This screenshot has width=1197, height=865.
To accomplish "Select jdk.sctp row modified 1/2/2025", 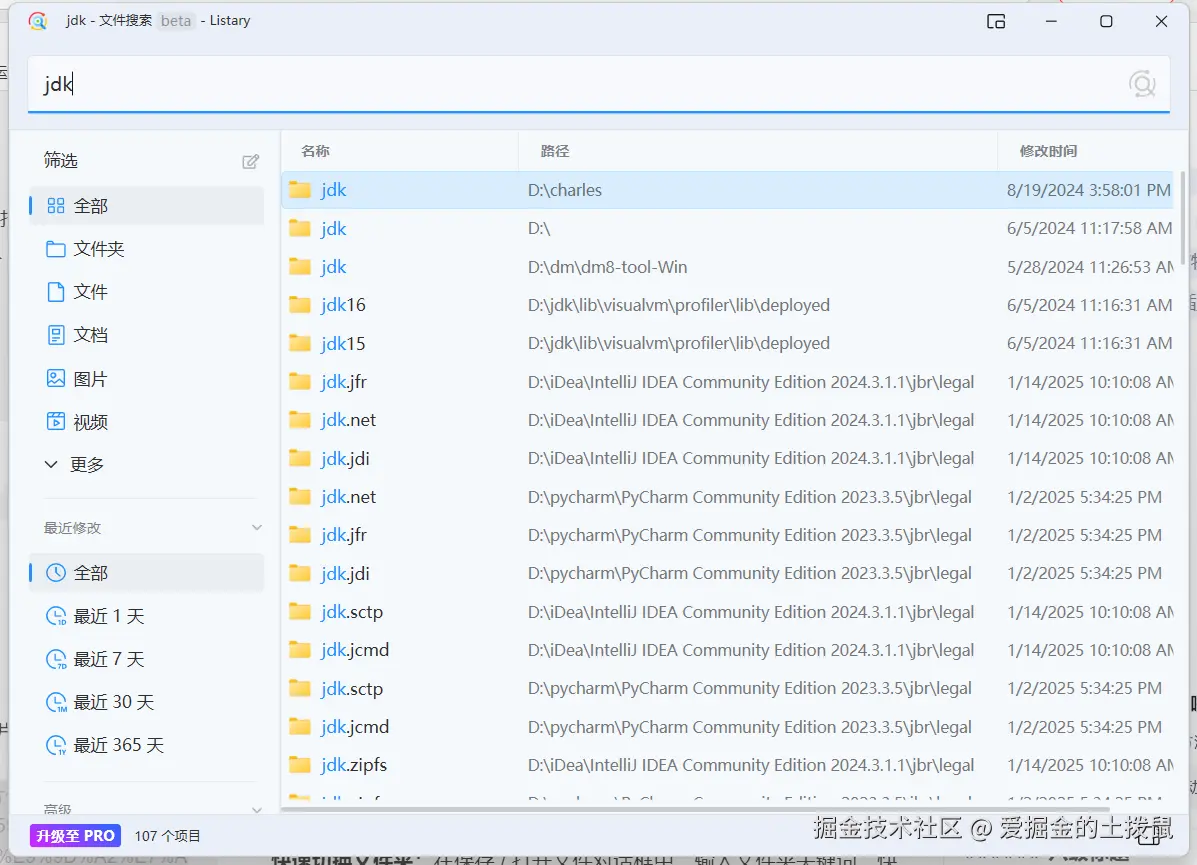I will point(728,689).
